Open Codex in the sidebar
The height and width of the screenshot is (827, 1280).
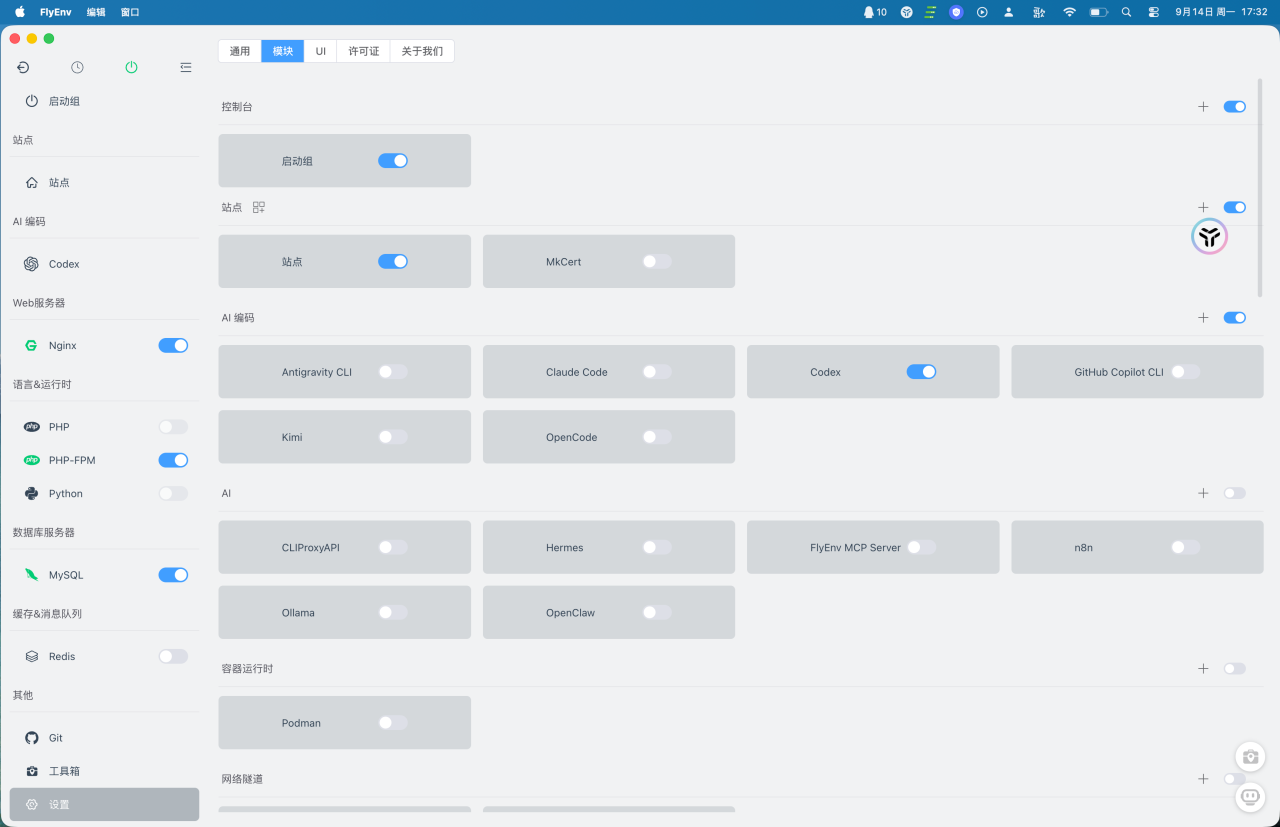104,264
